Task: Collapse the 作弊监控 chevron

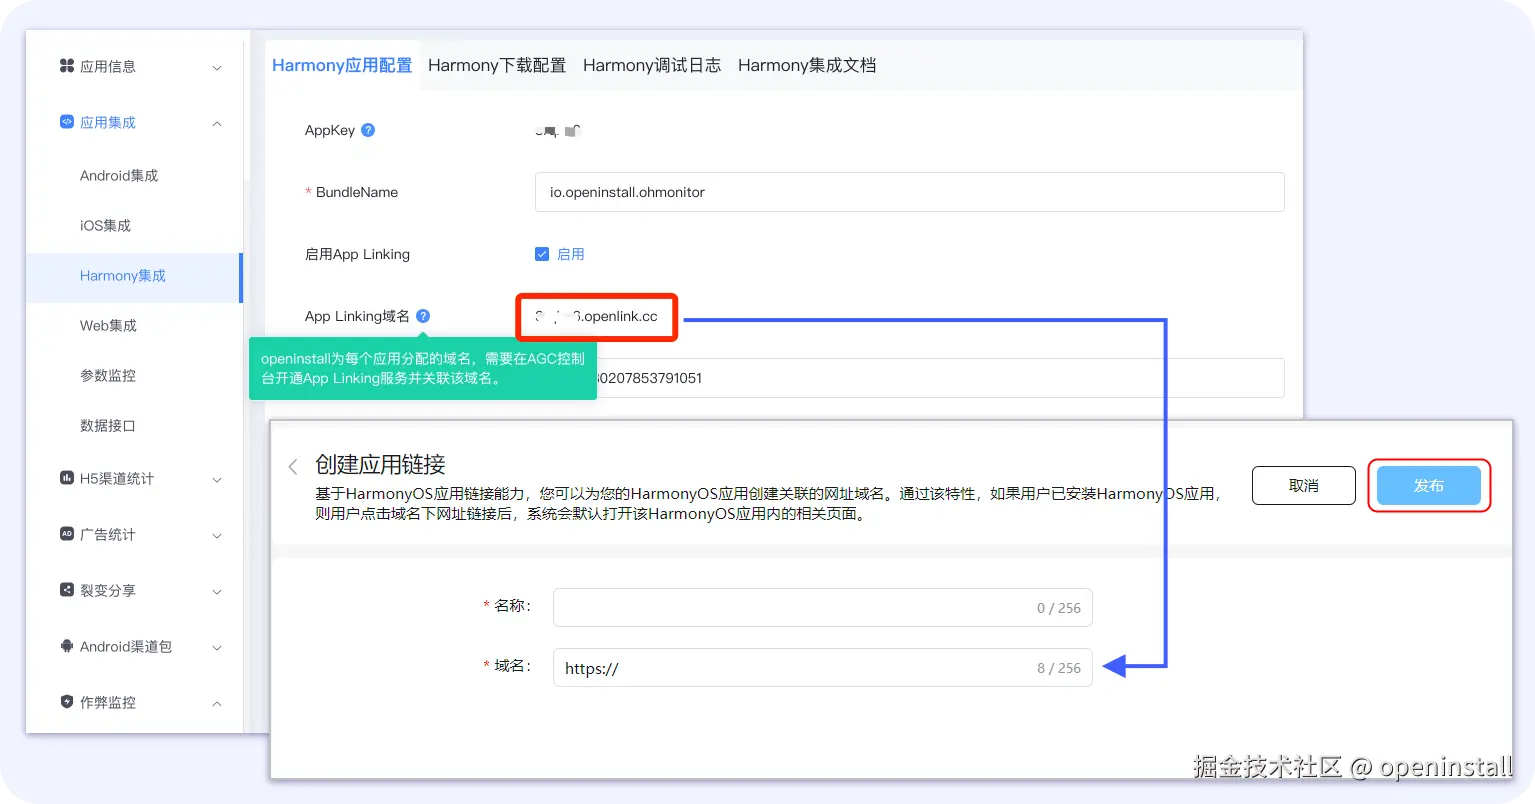Action: [217, 703]
